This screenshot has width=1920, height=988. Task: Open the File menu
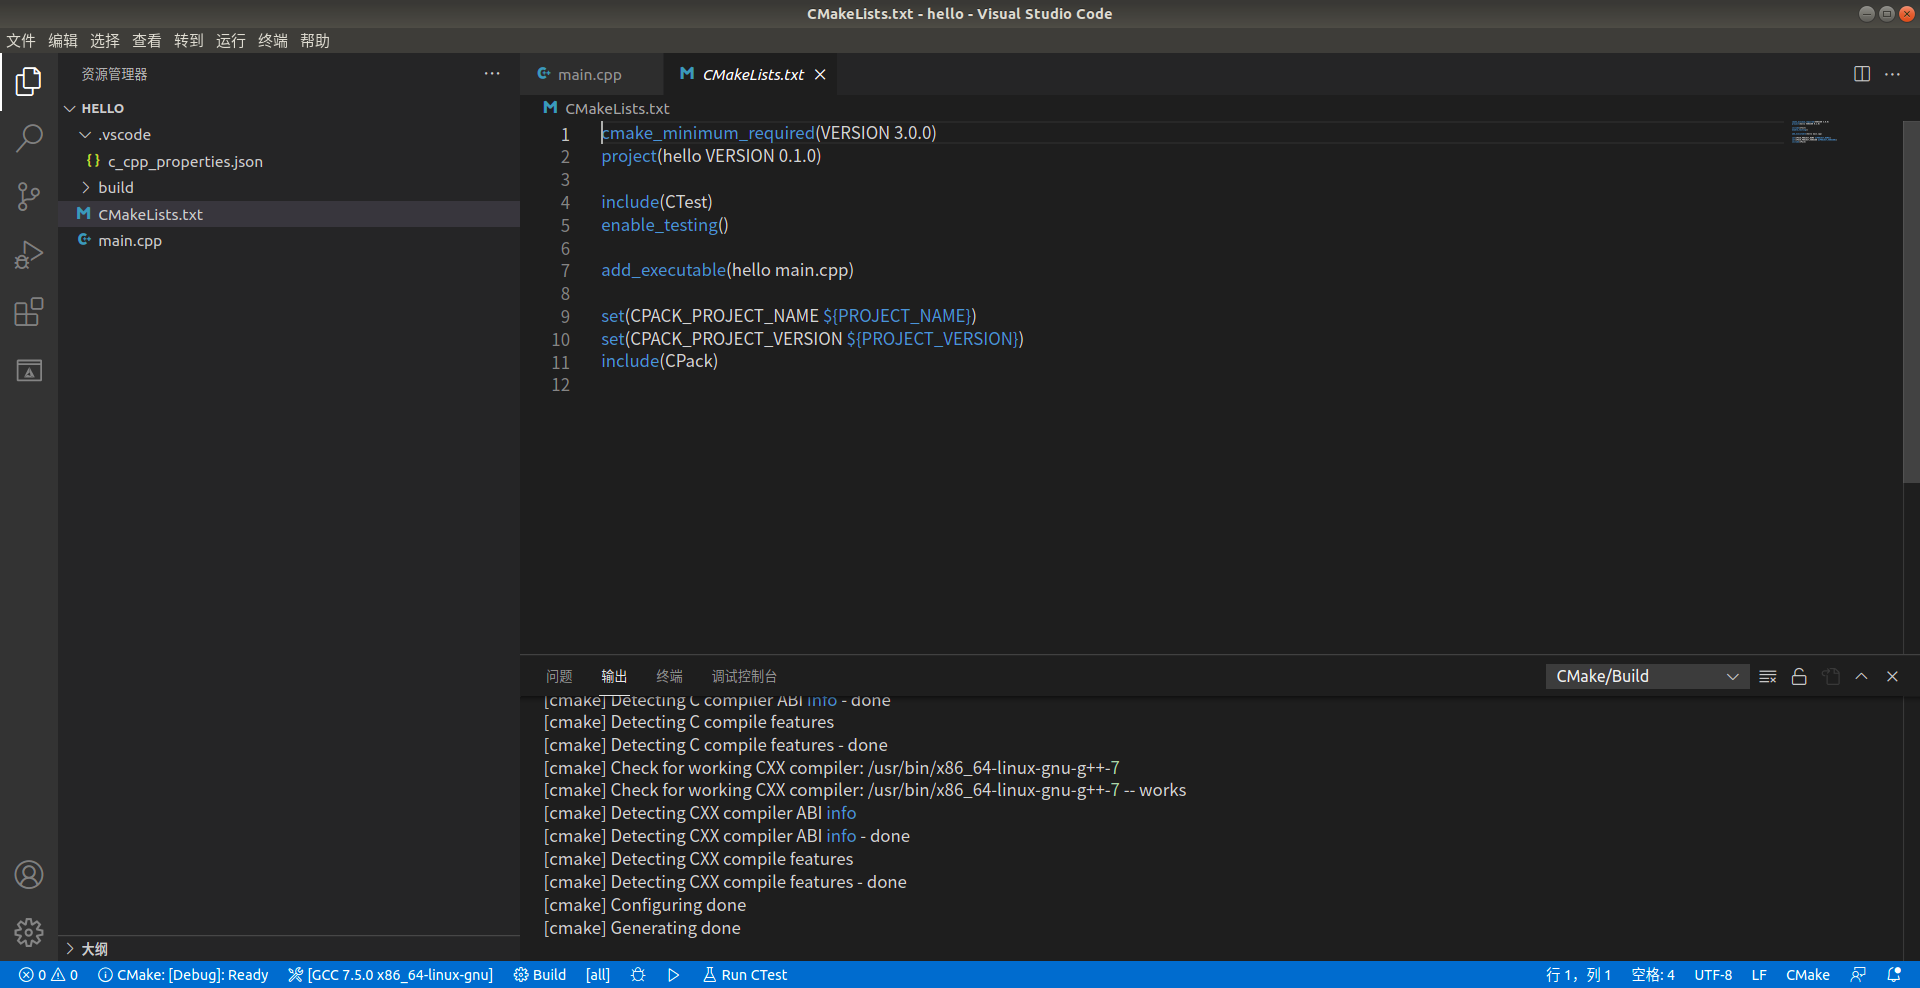[21, 41]
